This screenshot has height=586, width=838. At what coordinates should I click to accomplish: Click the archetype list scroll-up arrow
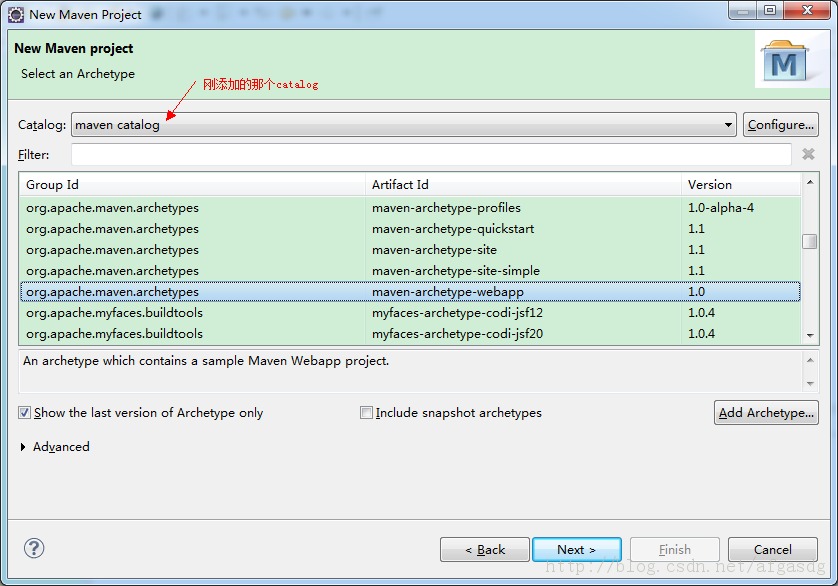click(x=810, y=182)
